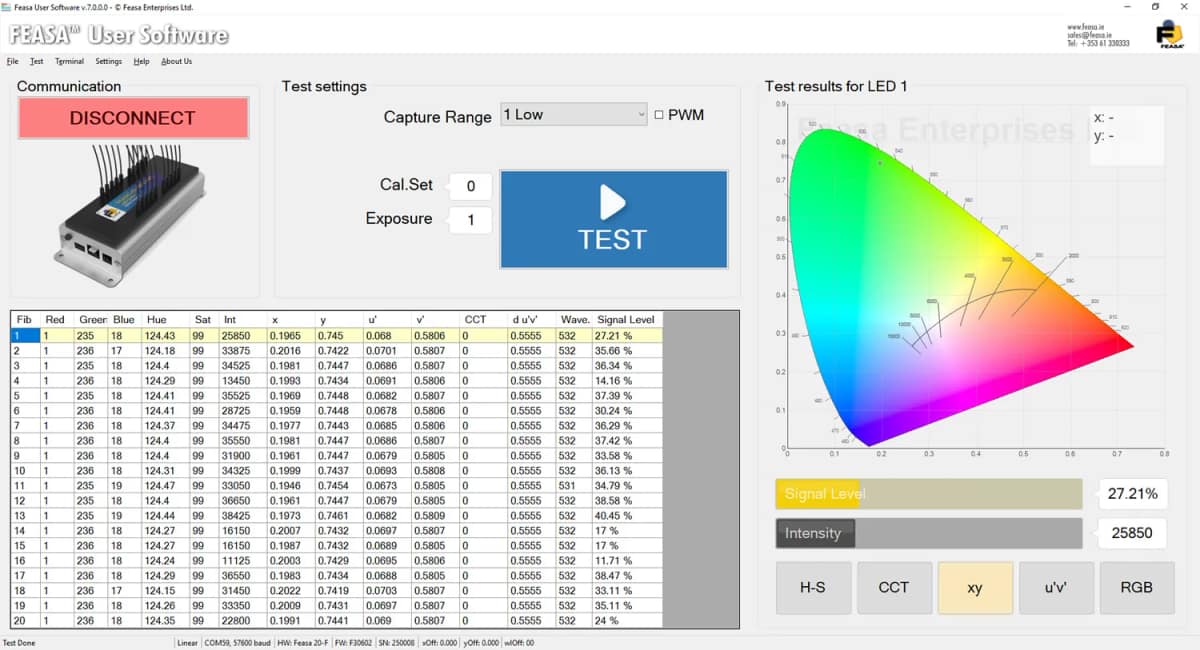Open the Help menu
Image resolution: width=1200 pixels, height=650 pixels.
coord(141,61)
